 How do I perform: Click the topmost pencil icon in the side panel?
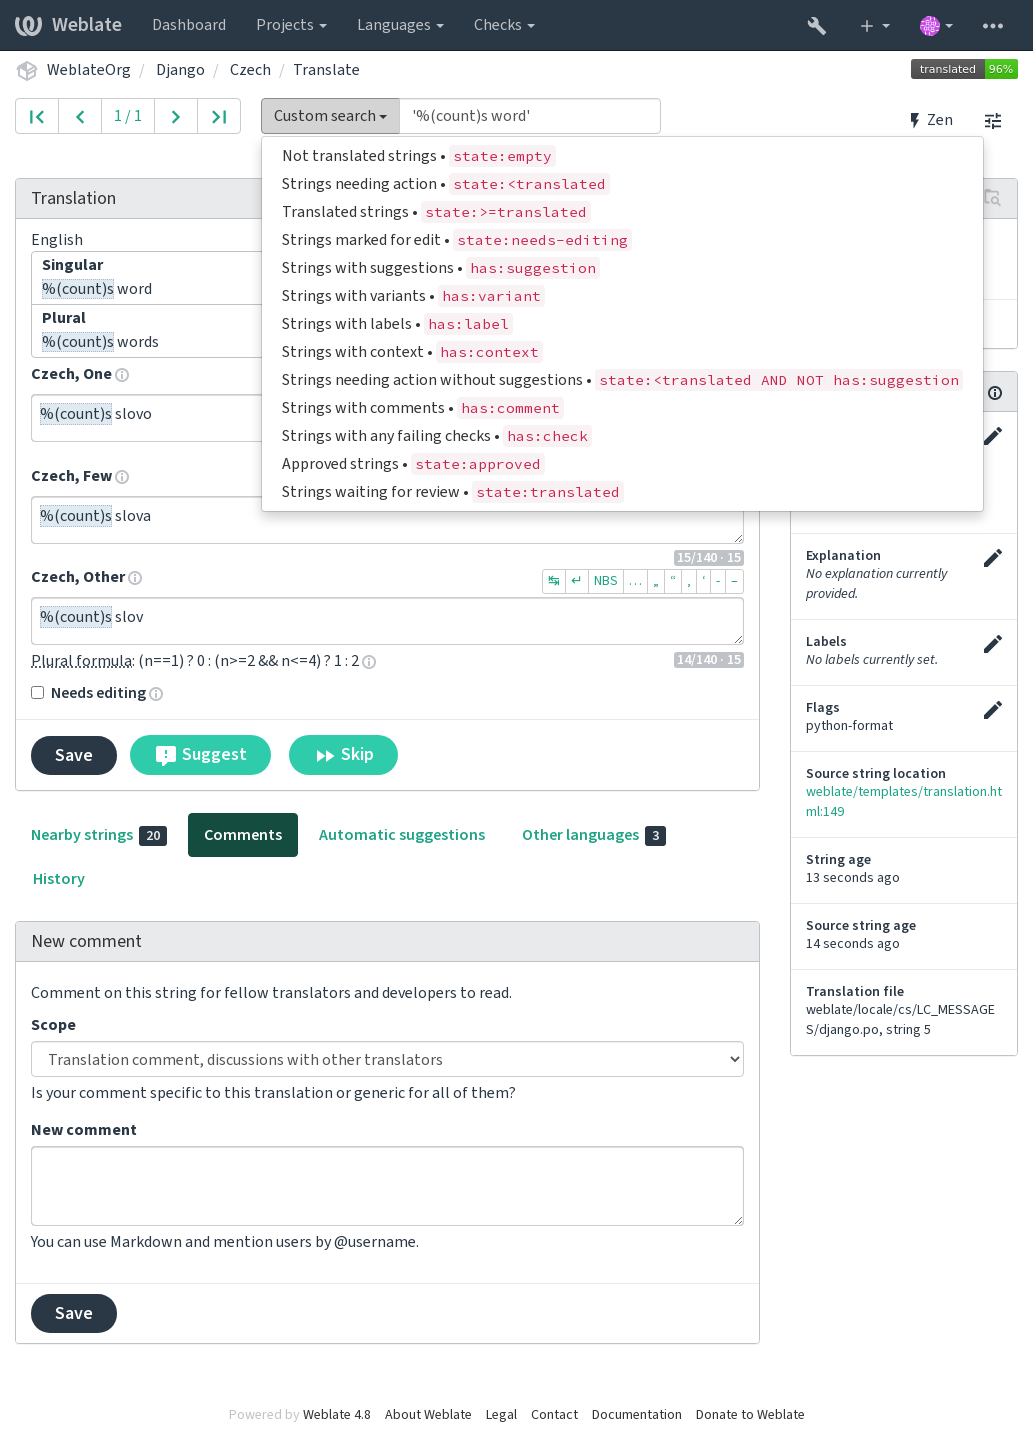(992, 436)
